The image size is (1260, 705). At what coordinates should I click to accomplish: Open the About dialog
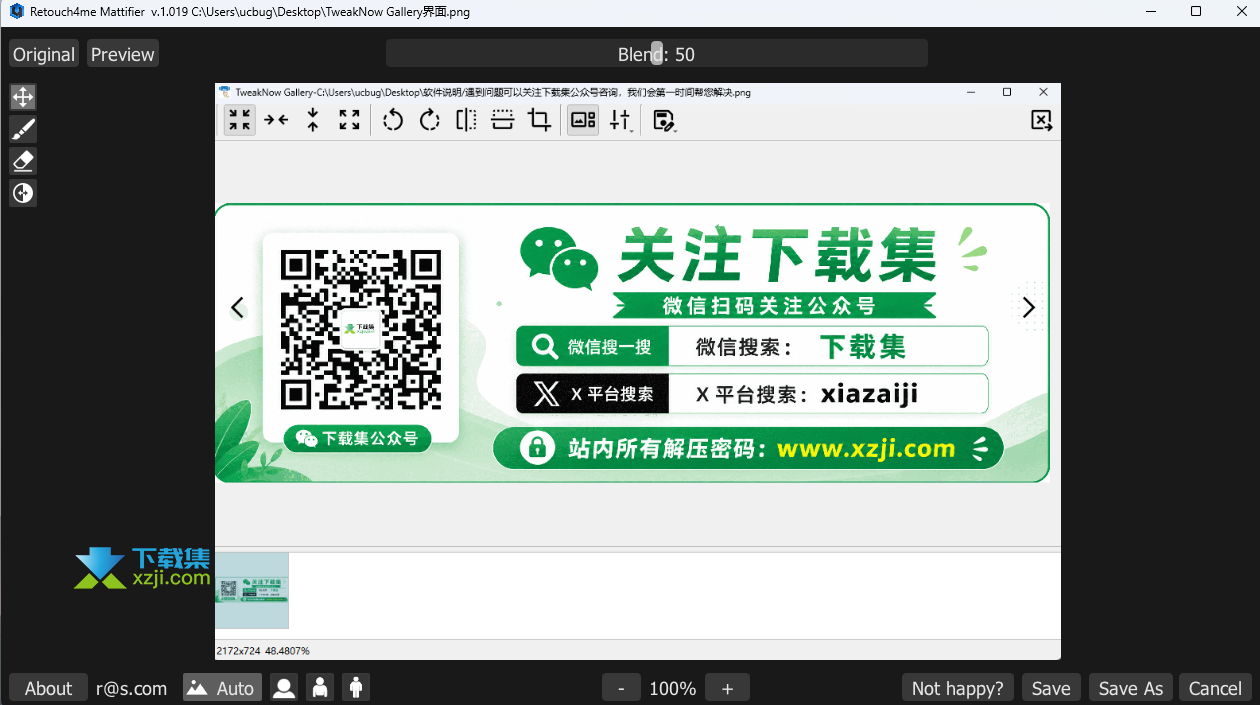coord(48,688)
